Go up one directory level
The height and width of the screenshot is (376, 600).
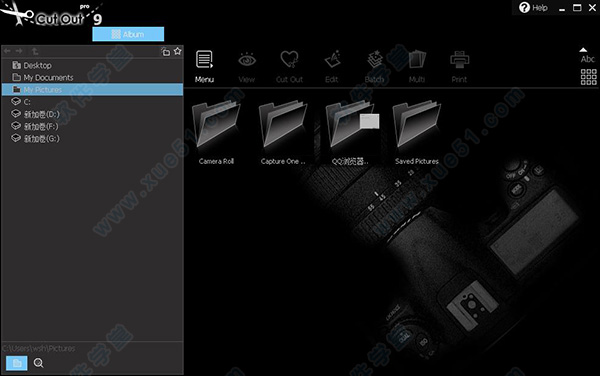click(x=35, y=51)
